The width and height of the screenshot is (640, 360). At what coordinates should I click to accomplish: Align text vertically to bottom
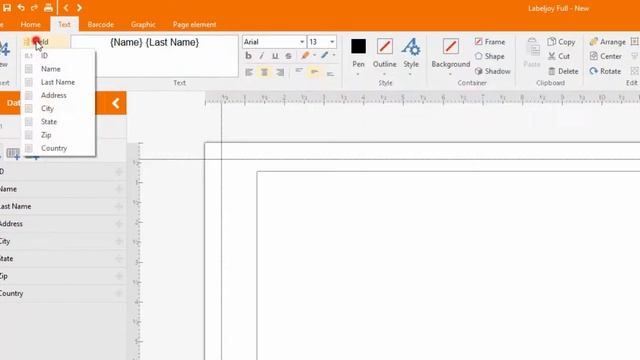330,73
